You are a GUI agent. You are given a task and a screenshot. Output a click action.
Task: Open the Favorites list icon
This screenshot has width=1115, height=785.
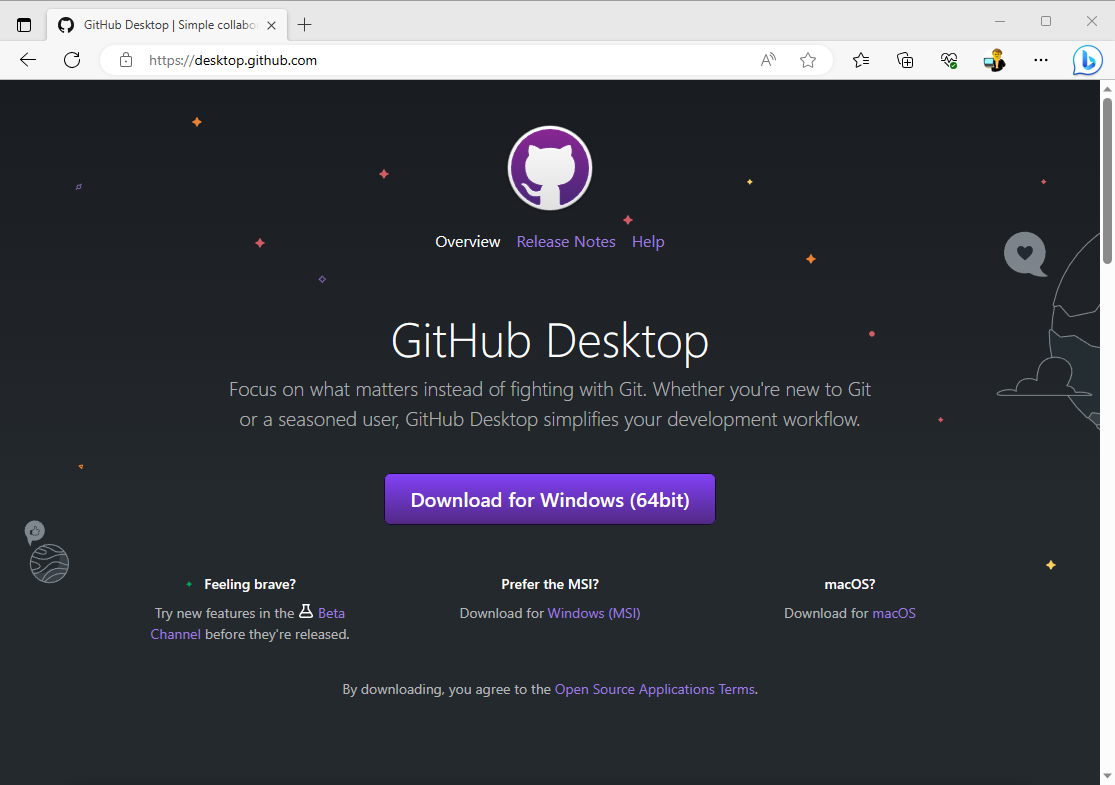tap(861, 60)
